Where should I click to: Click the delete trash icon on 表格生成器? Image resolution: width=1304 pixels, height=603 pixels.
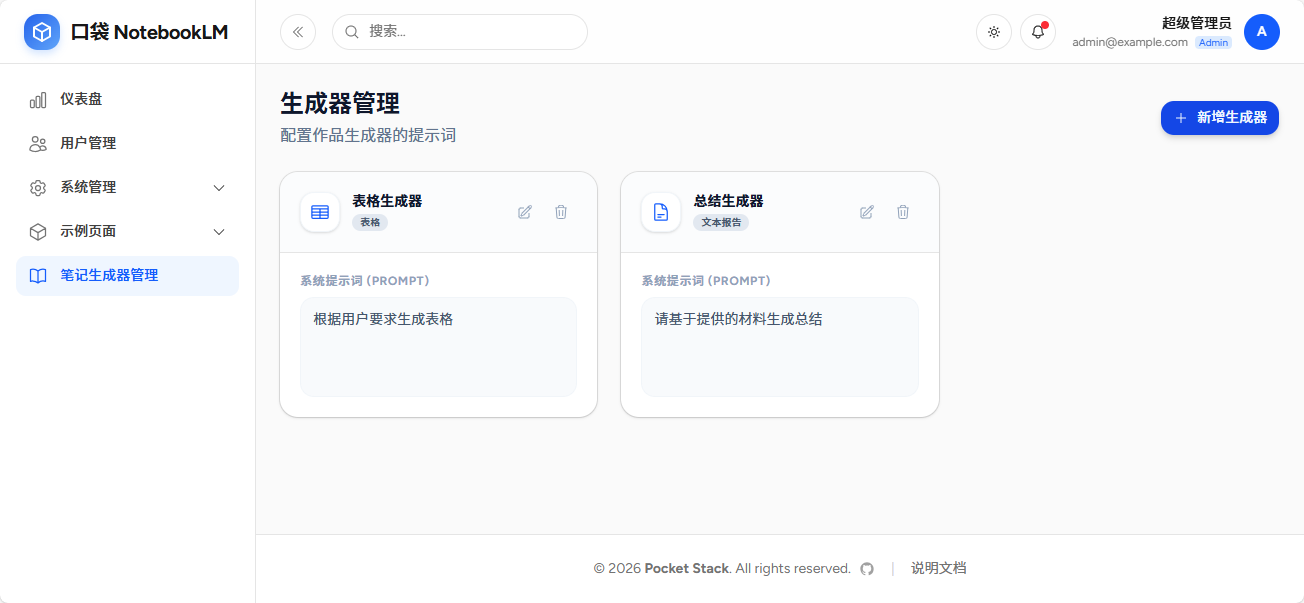[561, 212]
